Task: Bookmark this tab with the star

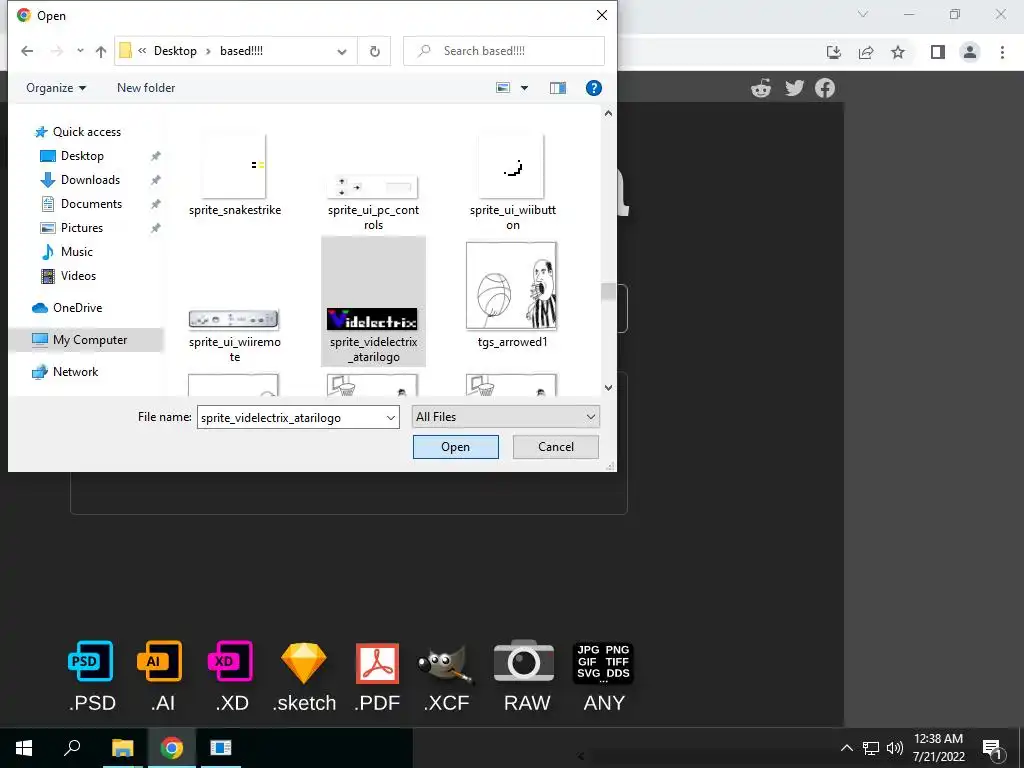Action: coord(898,52)
